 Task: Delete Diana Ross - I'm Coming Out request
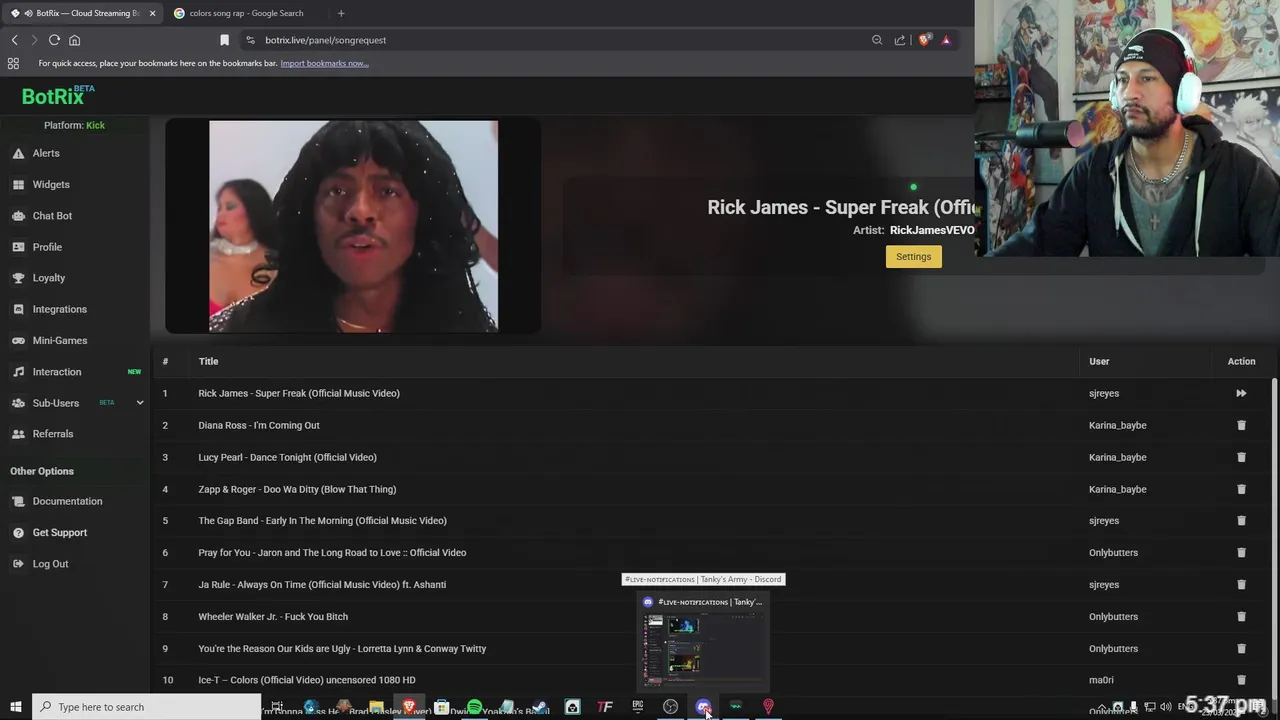click(x=1241, y=425)
